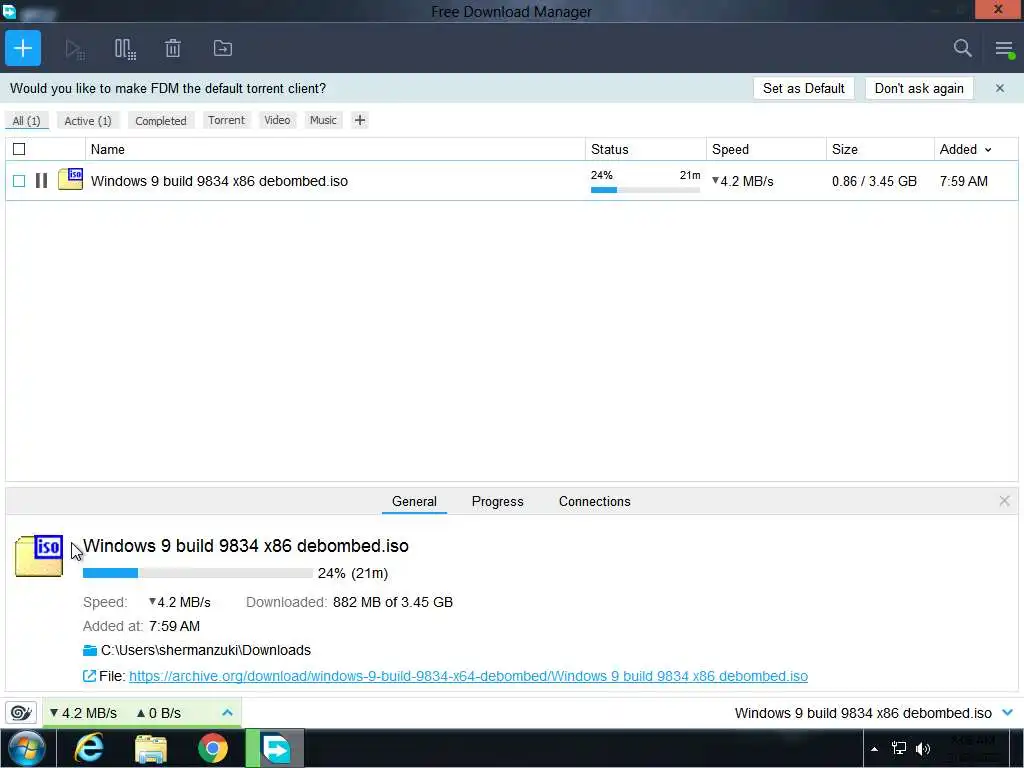Switch to the General details tab
The height and width of the screenshot is (768, 1024).
414,501
